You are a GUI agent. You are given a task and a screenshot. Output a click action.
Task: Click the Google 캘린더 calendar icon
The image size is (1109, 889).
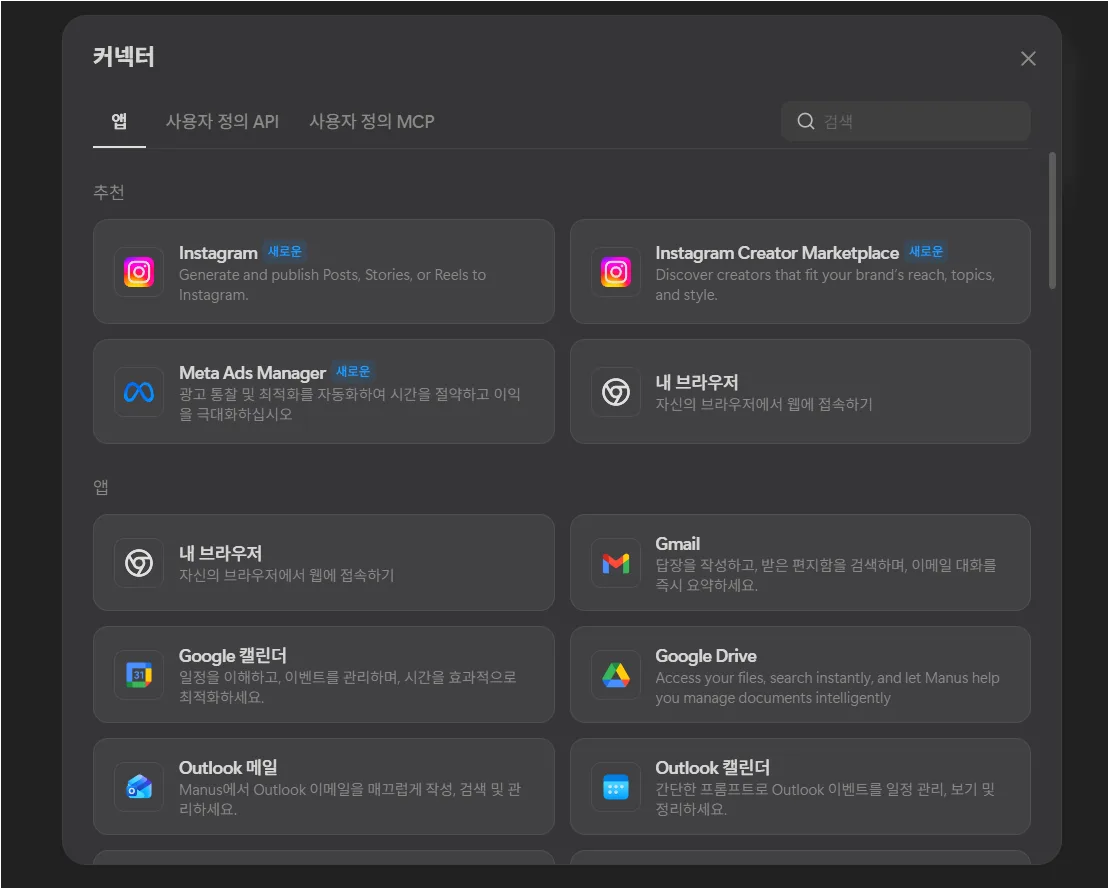click(139, 675)
